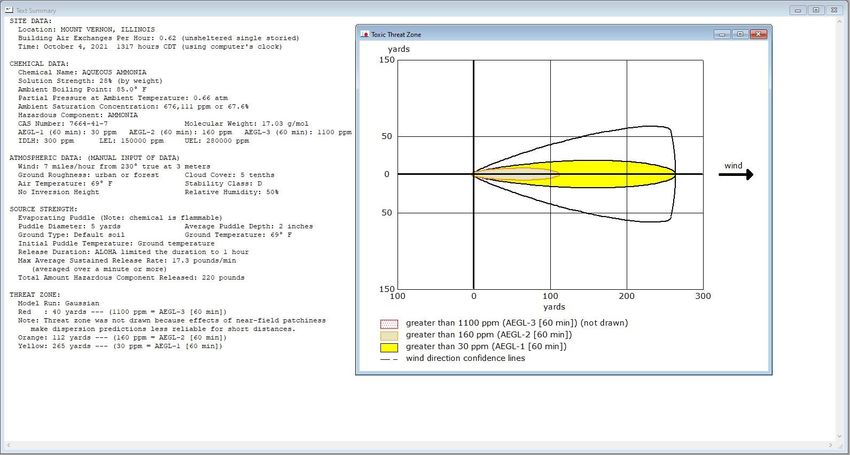Click the red AEGL-3 legend swatch
Screen dimensions: 850x455
click(389, 324)
